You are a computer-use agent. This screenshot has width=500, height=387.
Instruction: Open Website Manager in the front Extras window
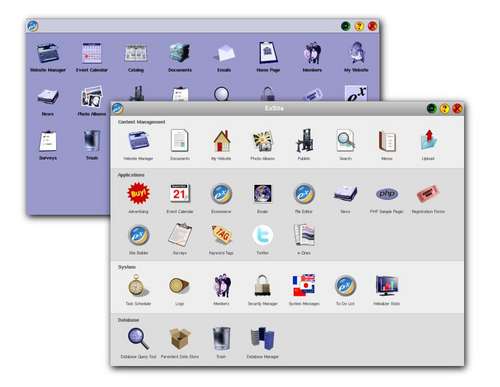point(138,141)
